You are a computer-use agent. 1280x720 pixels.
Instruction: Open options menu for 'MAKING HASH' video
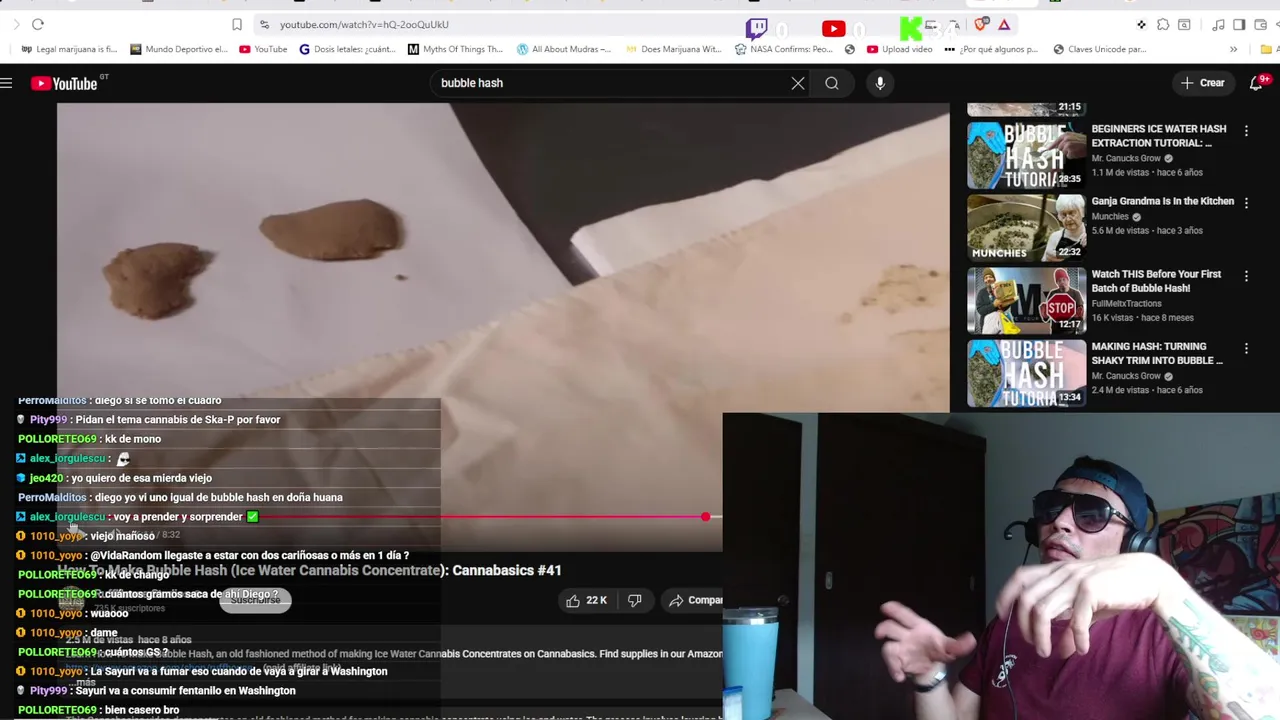pos(1246,349)
